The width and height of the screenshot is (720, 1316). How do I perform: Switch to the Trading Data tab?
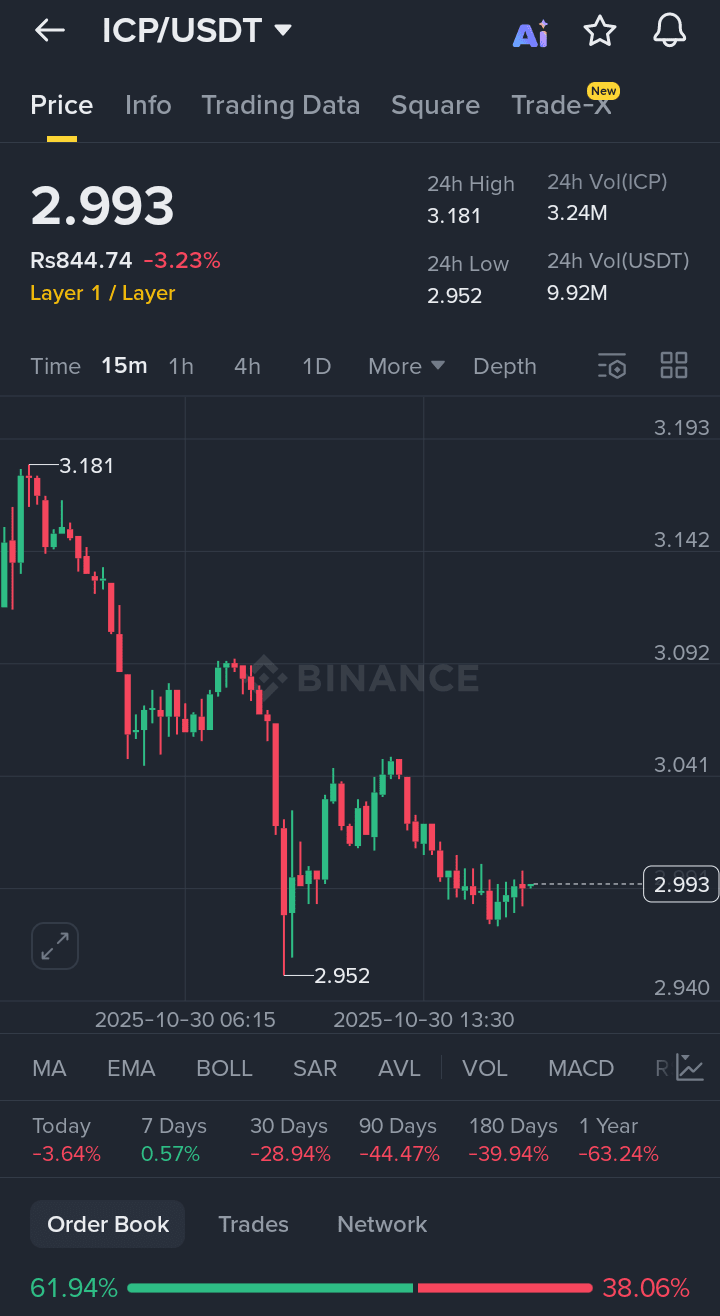click(280, 105)
